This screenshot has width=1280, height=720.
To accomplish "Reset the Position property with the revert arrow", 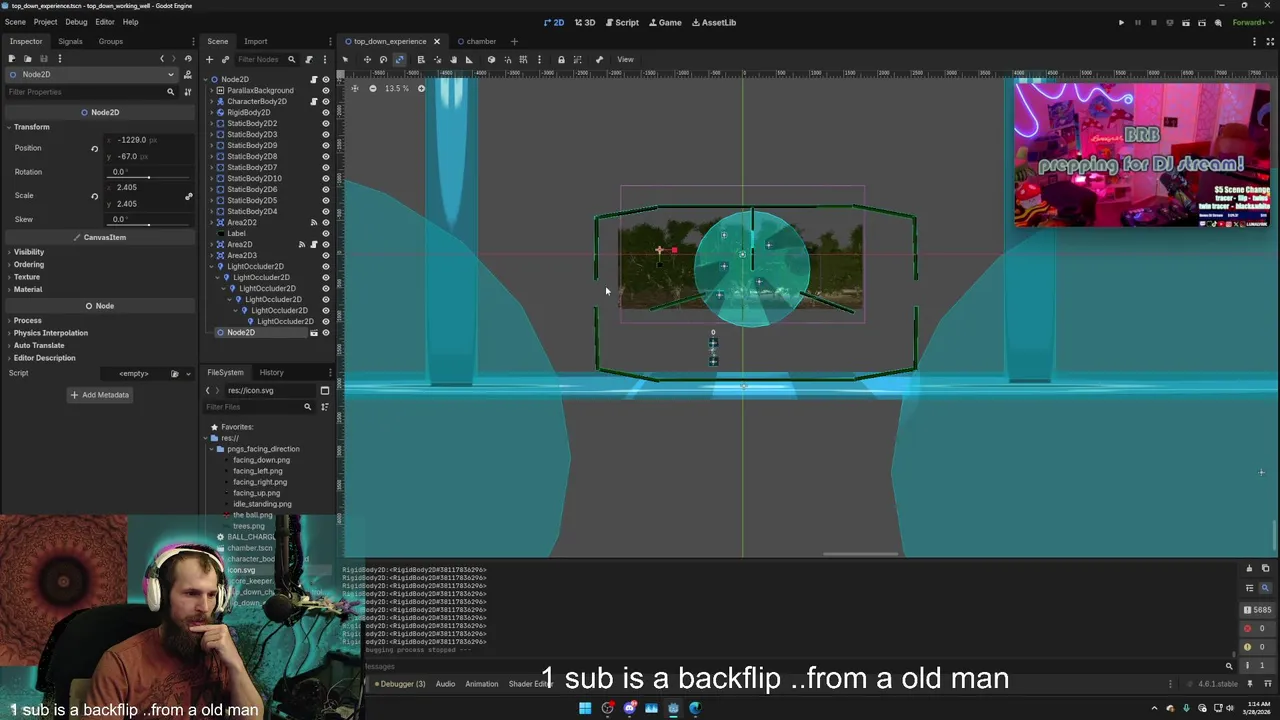I will tap(95, 148).
